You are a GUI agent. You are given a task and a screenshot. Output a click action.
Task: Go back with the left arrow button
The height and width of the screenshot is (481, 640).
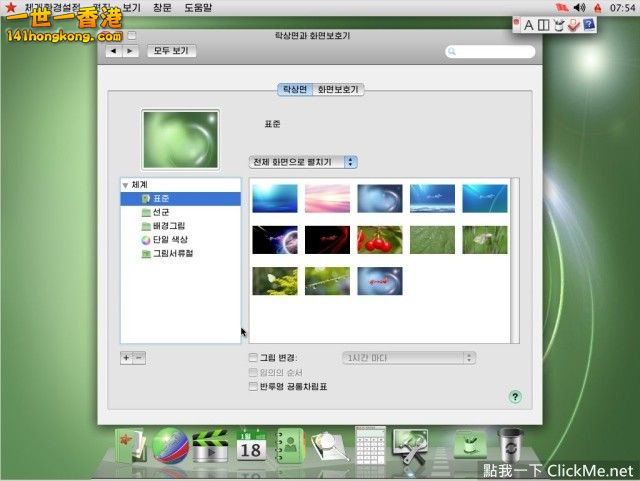(114, 51)
